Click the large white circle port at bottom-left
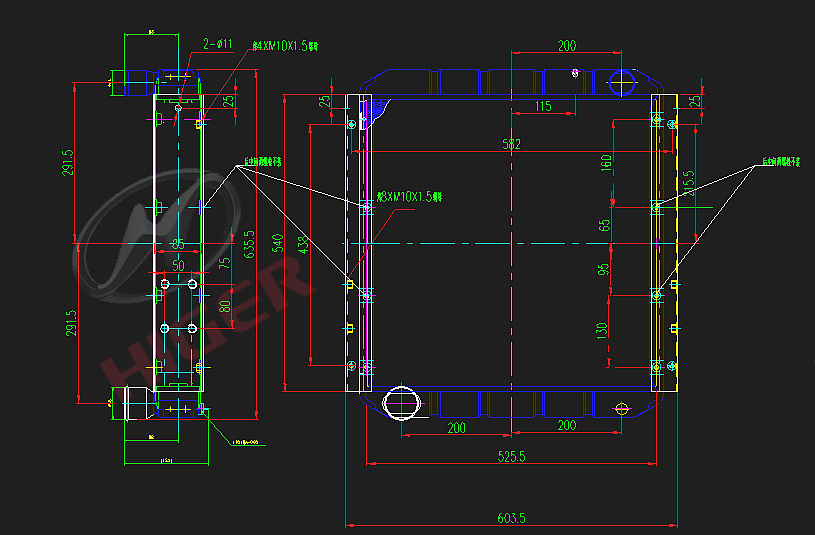815x535 pixels. 402,403
